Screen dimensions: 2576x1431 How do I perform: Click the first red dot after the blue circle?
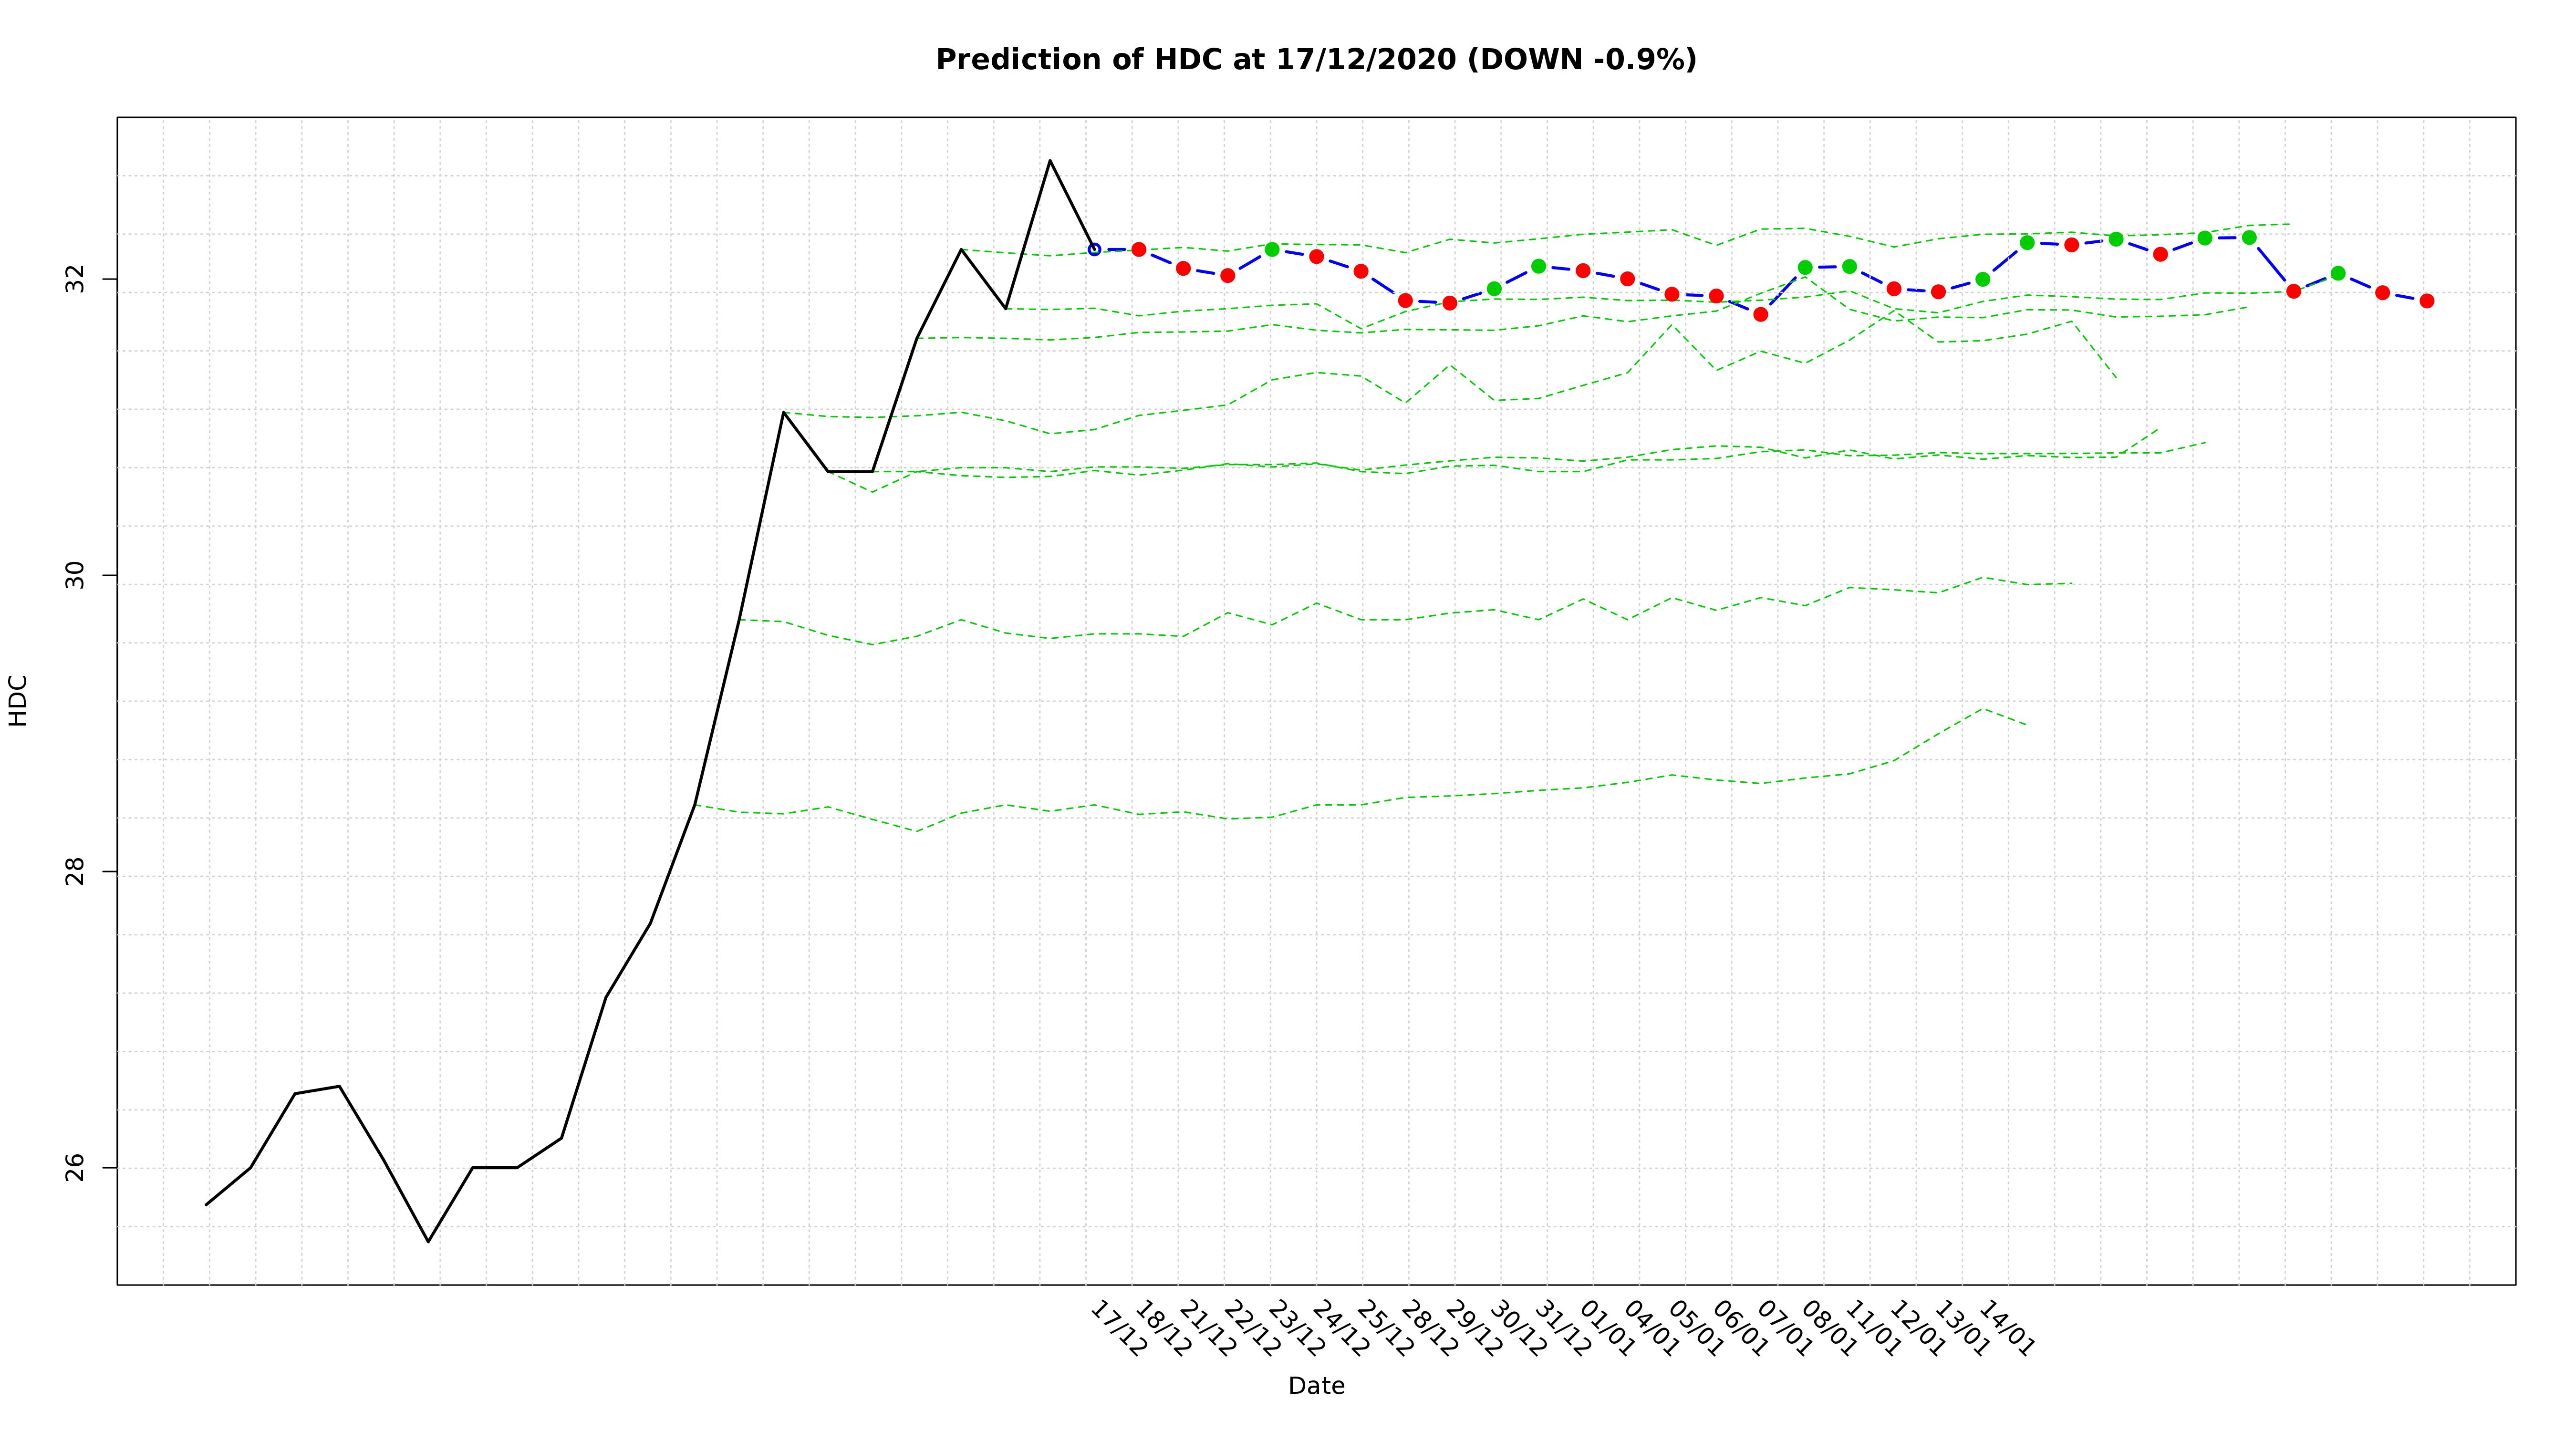point(1138,249)
